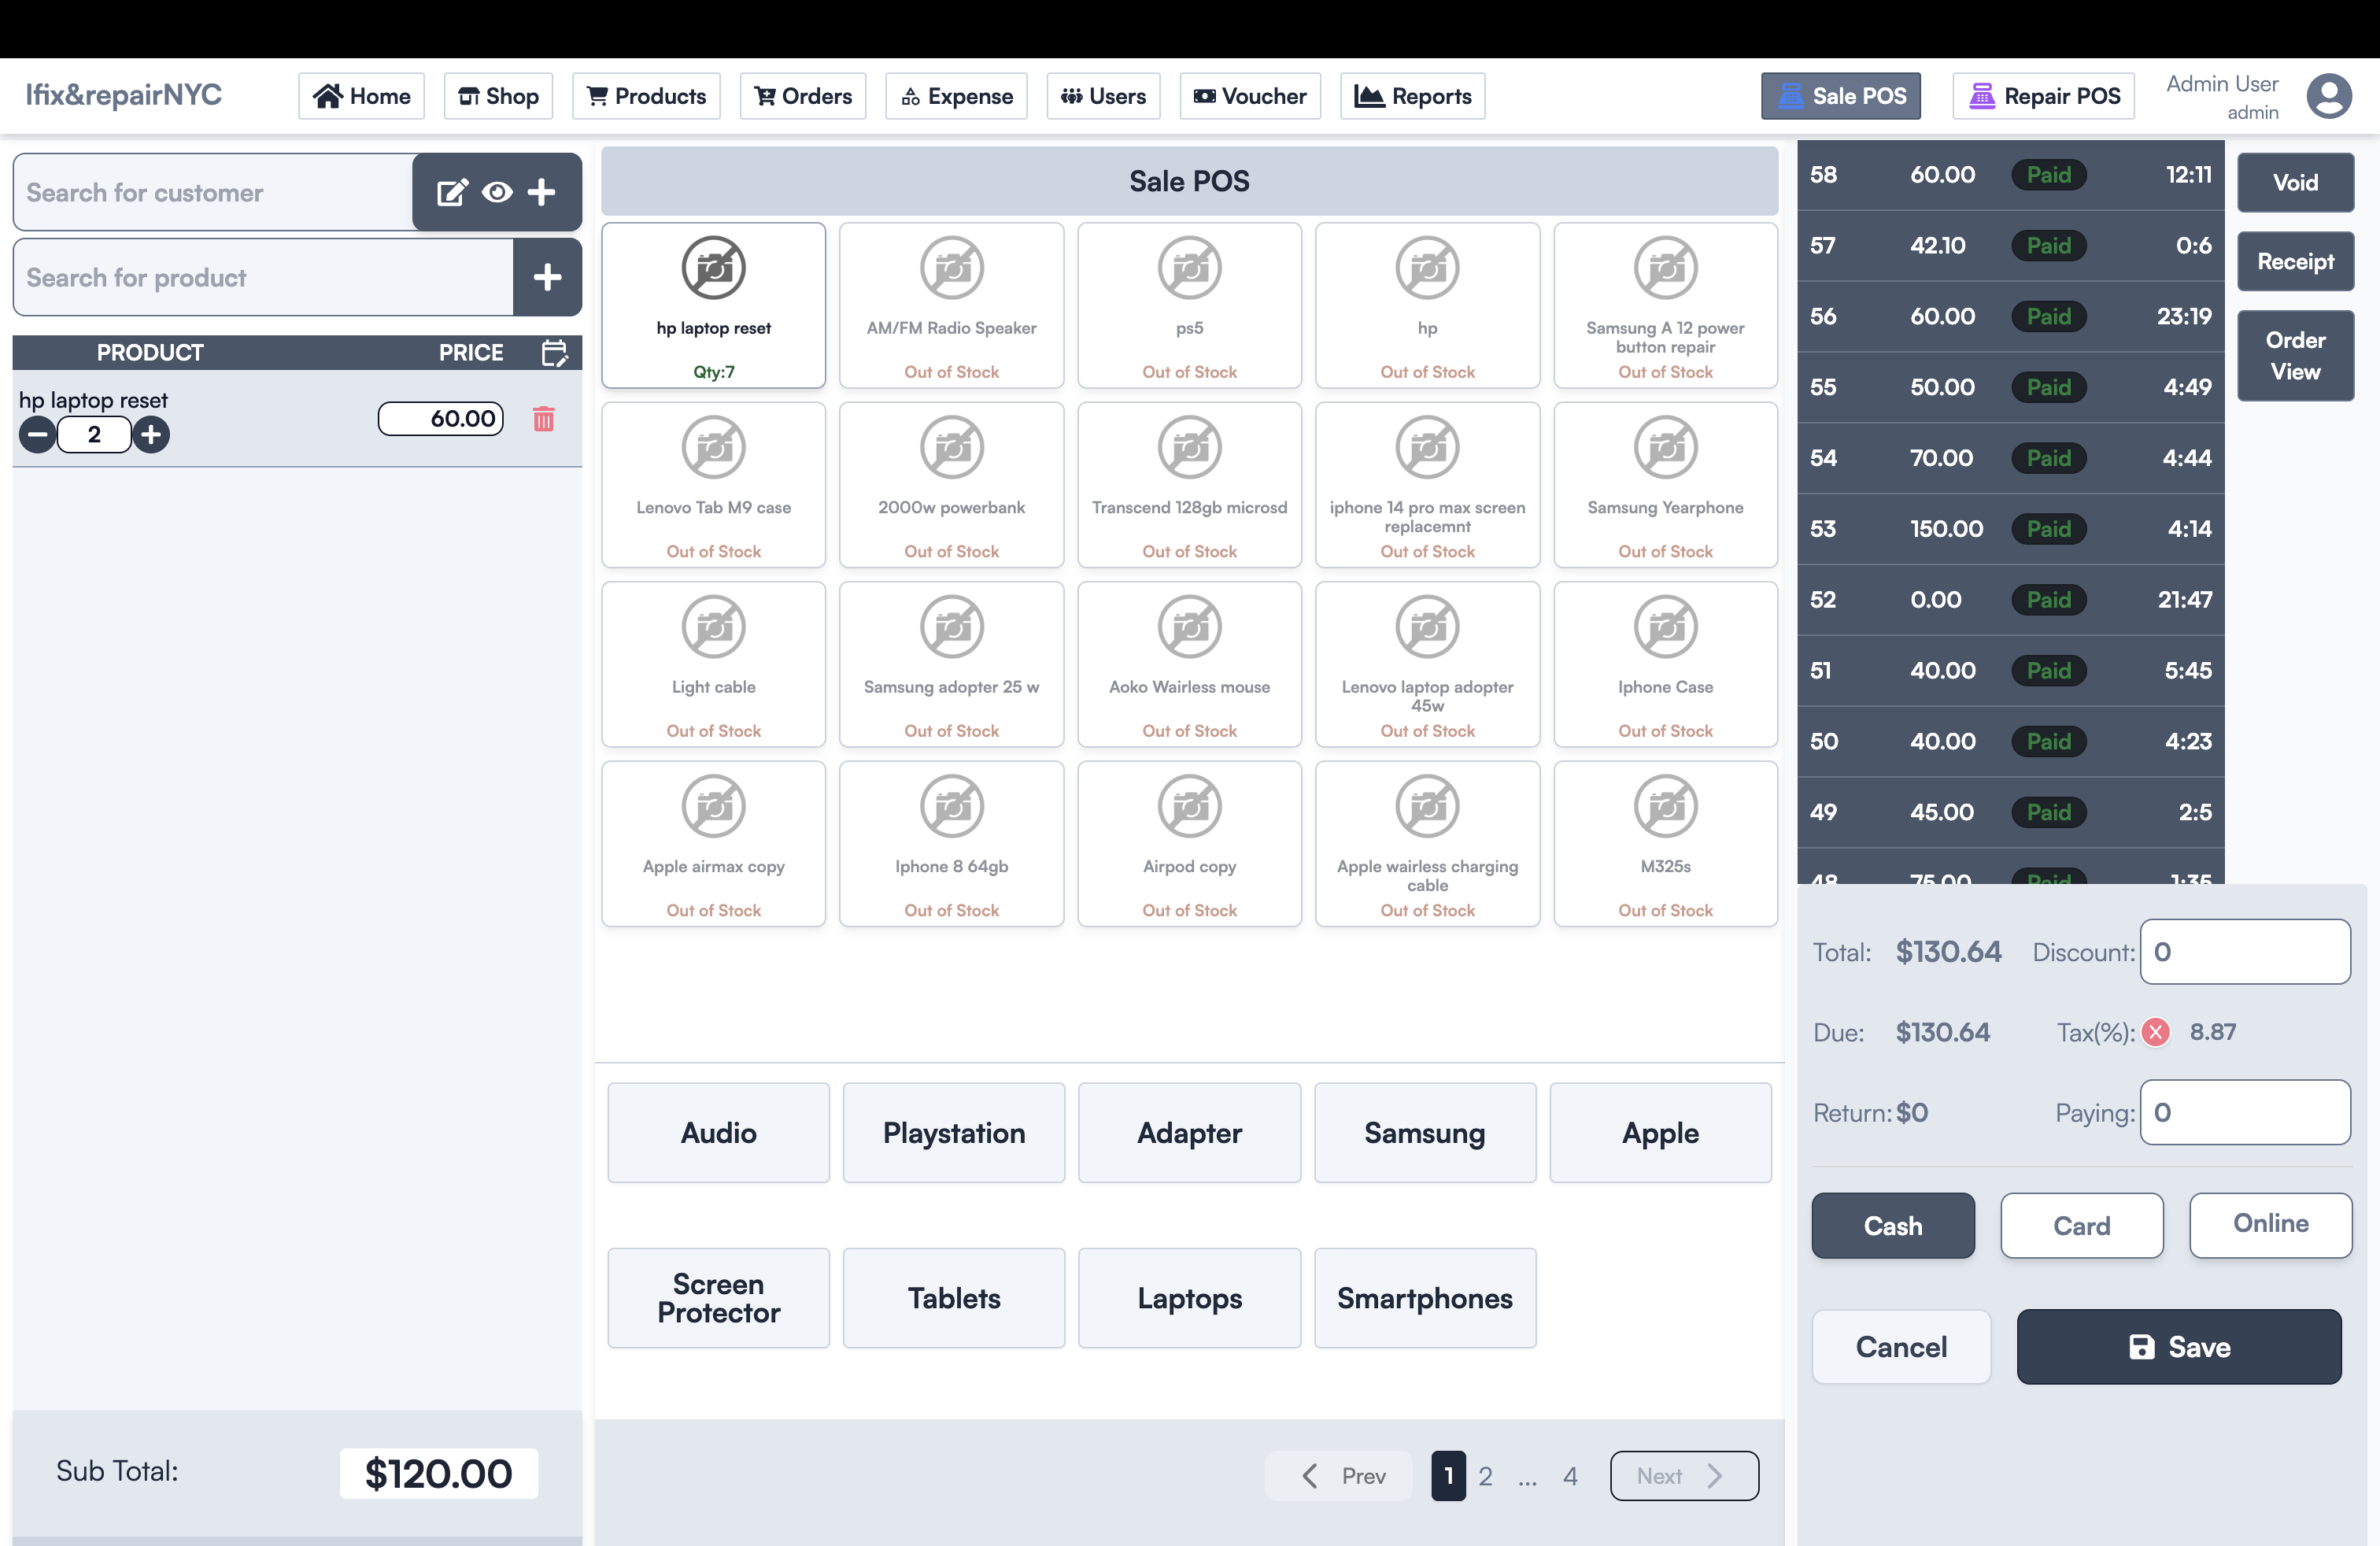Delete hp laptop reset via the trash icon
Image resolution: width=2380 pixels, height=1546 pixels.
(x=544, y=420)
